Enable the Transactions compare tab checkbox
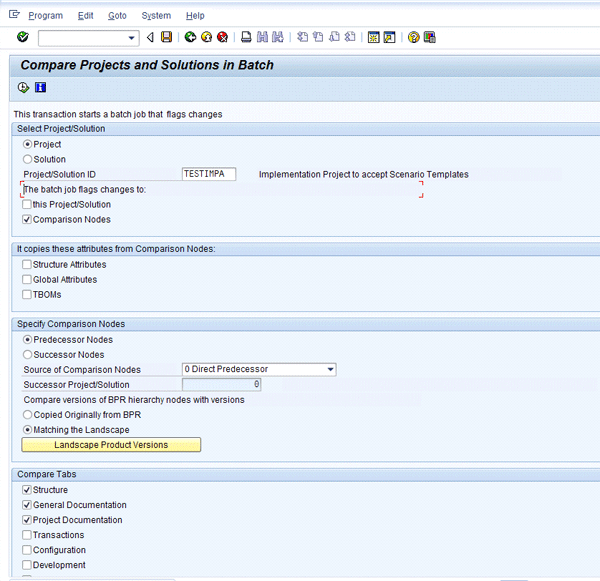 [27, 535]
